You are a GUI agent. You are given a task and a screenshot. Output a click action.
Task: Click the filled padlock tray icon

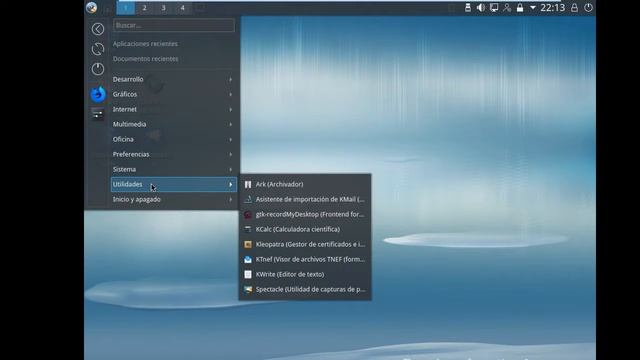(x=520, y=7)
